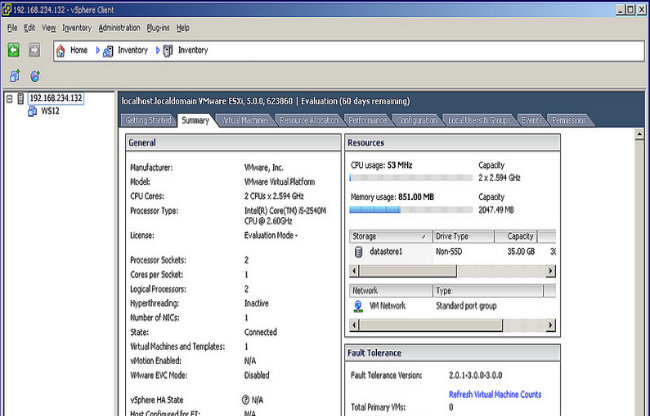Collapse the 192.168.234.132 tree node
This screenshot has height=416, width=650.
point(9,99)
